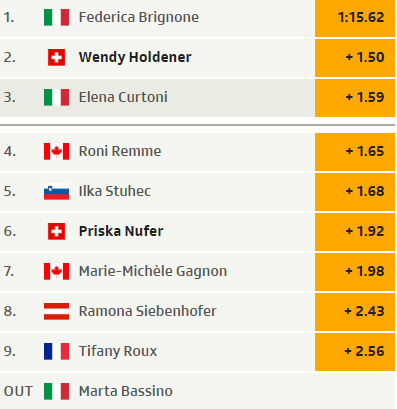
Task: Click the winning time 1:15.62 cell
Action: pyautogui.click(x=355, y=18)
